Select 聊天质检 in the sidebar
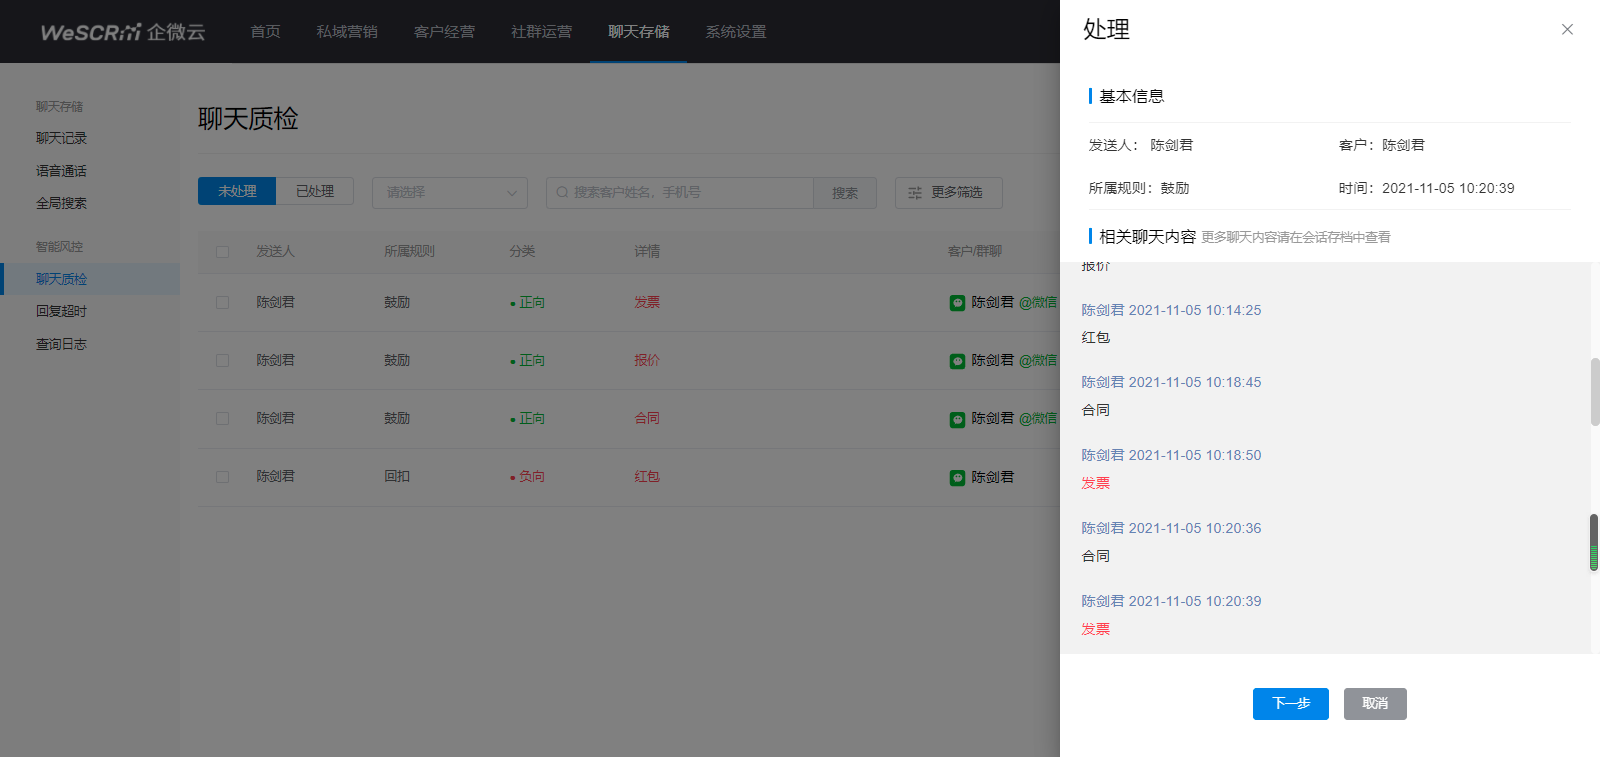 [90, 279]
